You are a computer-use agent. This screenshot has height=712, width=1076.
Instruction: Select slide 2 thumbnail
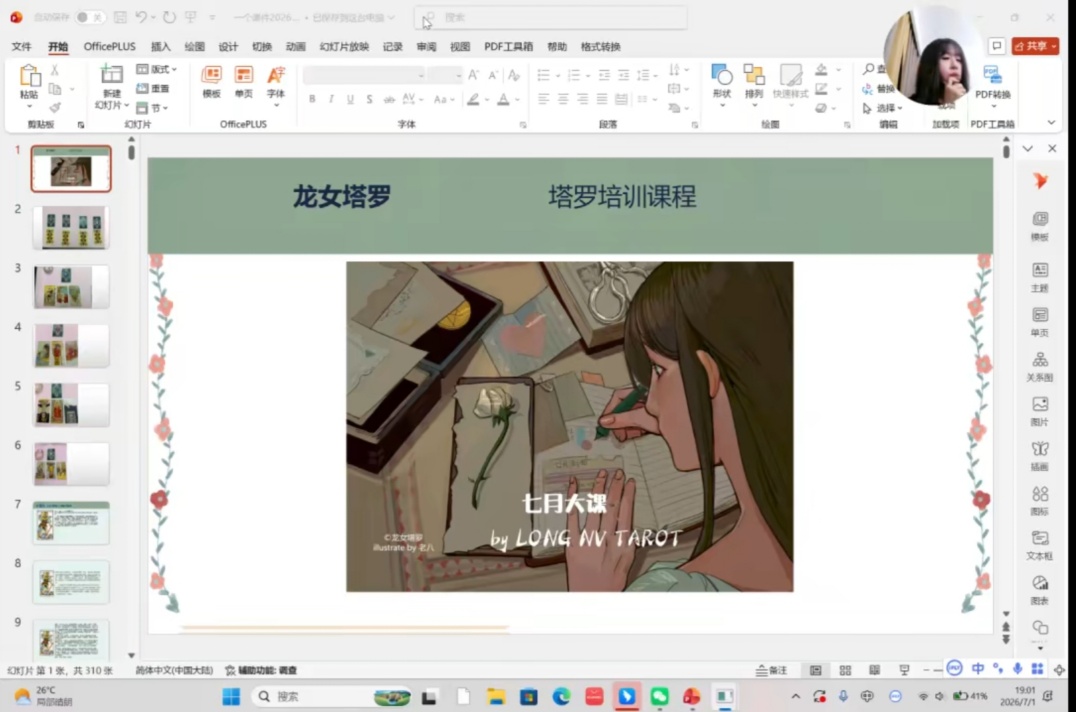pyautogui.click(x=71, y=228)
